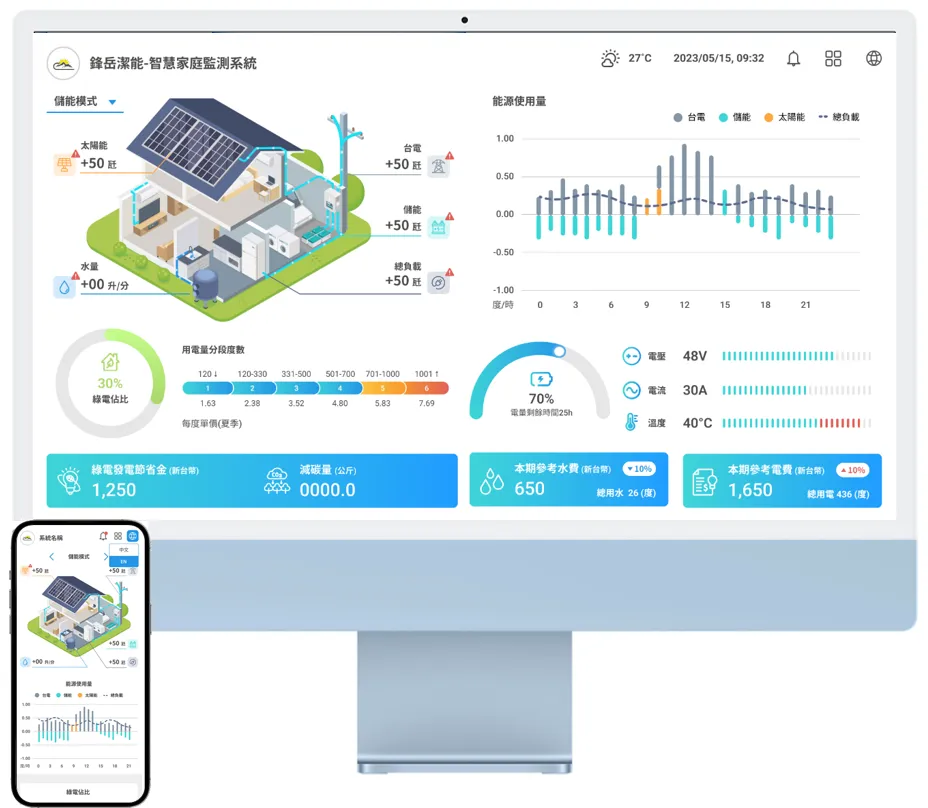Click the 每度單價(夏季) label

[x=212, y=424]
